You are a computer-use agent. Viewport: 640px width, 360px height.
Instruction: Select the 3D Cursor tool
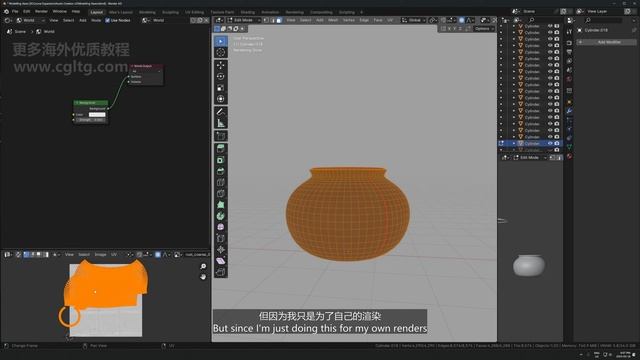point(221,52)
